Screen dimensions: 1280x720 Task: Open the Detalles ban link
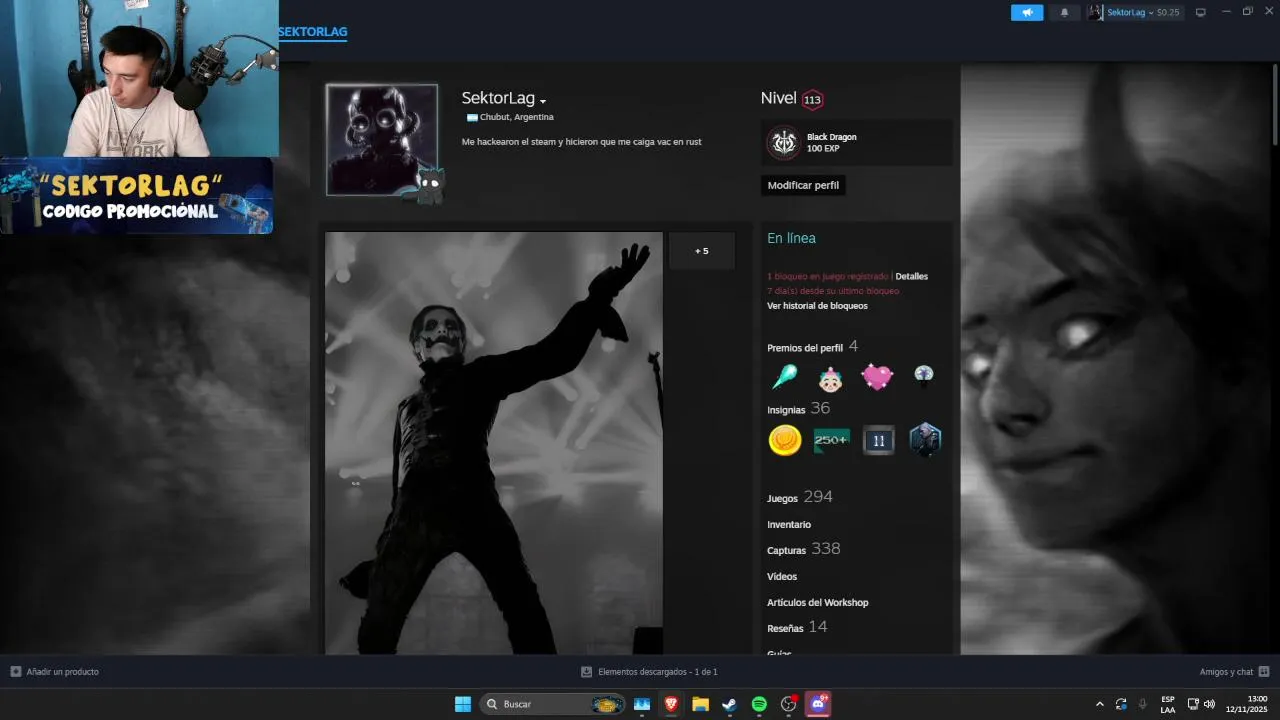pyautogui.click(x=911, y=276)
